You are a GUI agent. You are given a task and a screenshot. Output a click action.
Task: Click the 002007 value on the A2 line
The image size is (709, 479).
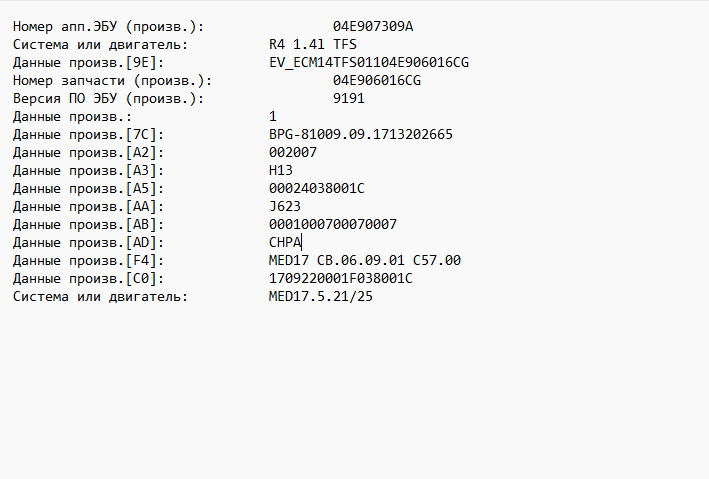pyautogui.click(x=293, y=152)
